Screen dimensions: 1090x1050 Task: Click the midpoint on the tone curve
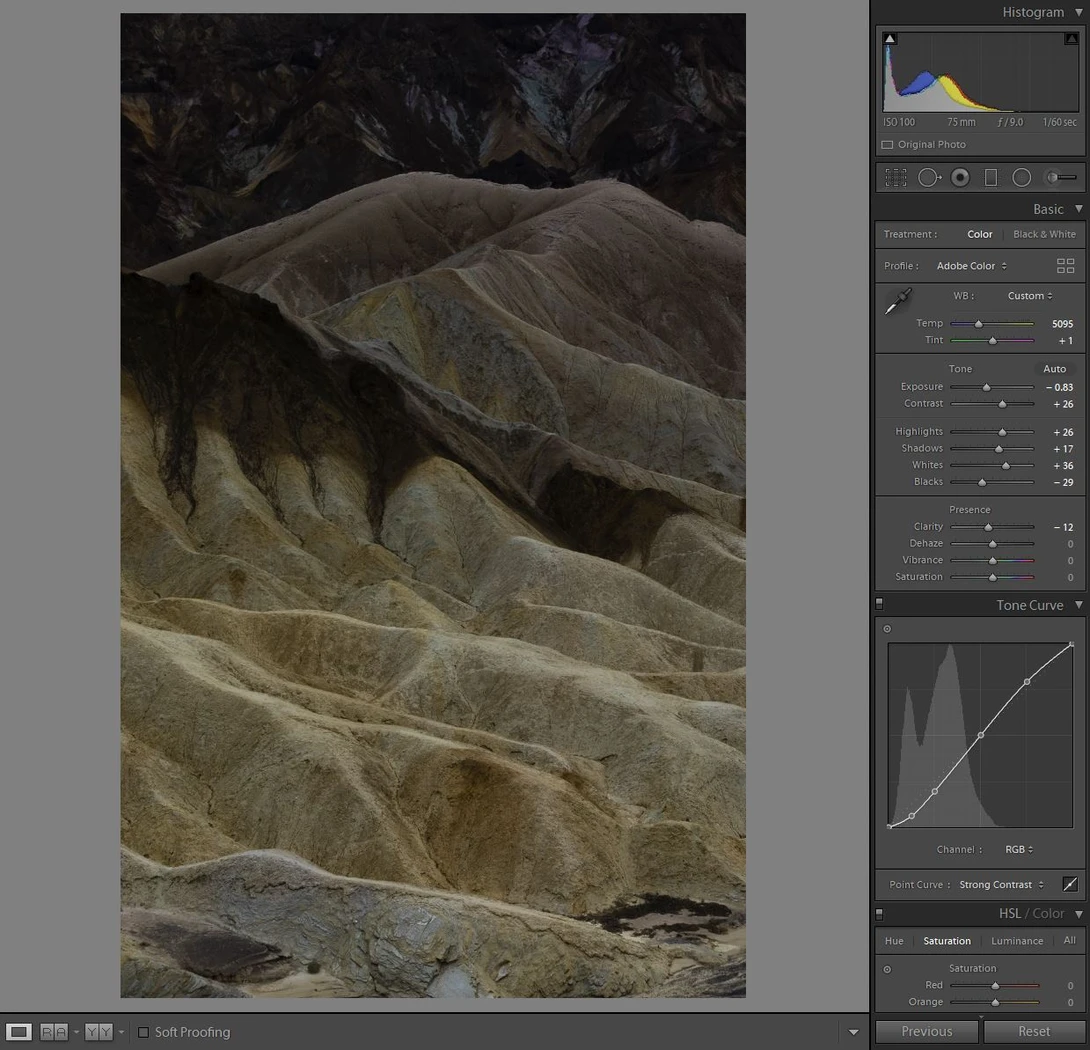(981, 735)
